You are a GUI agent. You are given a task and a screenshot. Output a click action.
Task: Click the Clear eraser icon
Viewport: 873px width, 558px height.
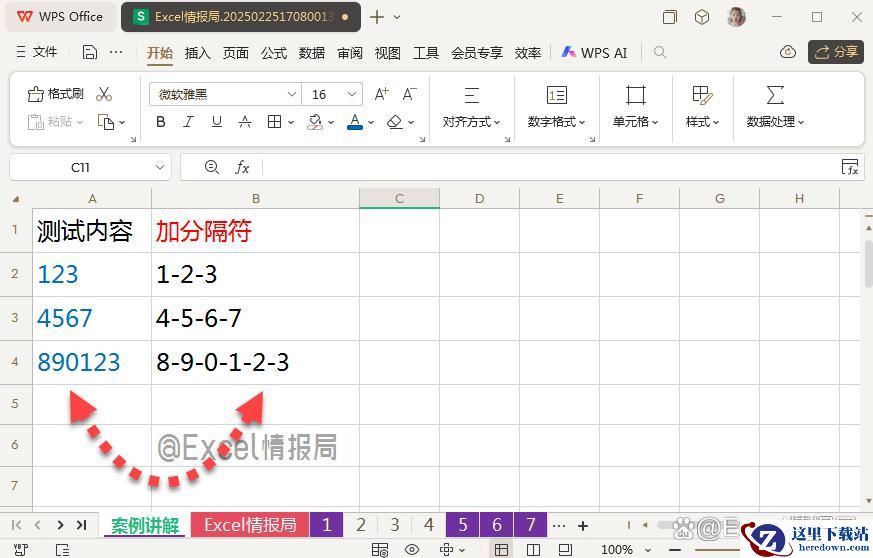click(x=395, y=121)
